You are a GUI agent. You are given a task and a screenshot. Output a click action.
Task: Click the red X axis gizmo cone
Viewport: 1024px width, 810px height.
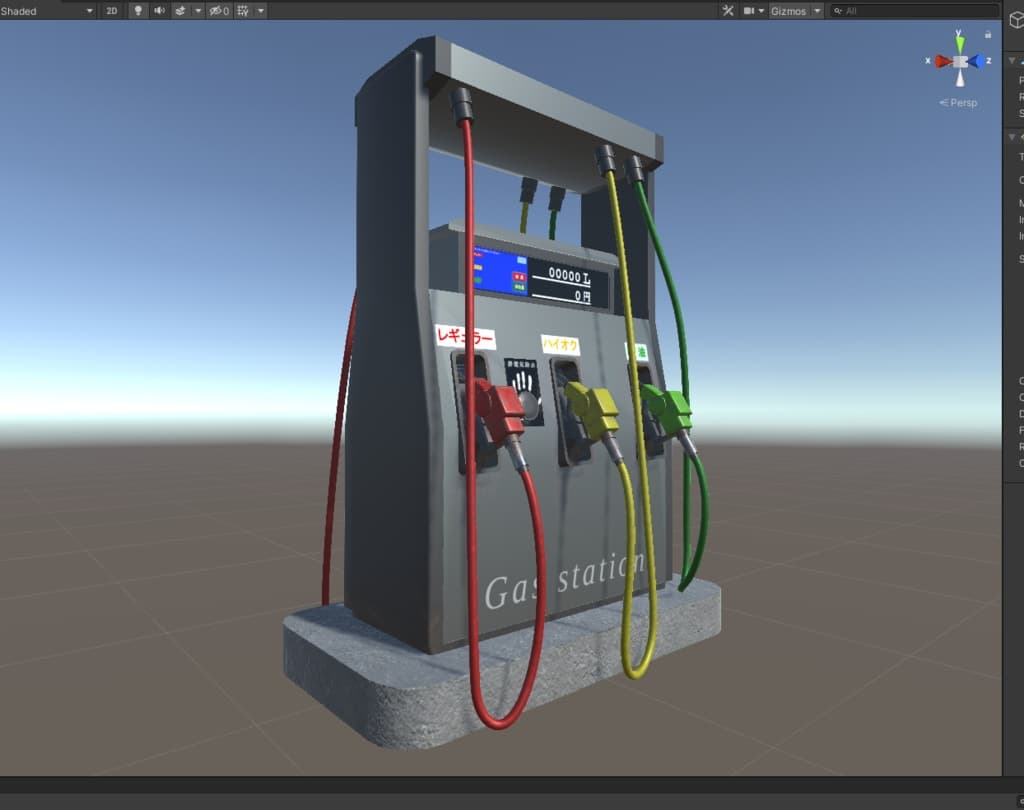(x=941, y=61)
